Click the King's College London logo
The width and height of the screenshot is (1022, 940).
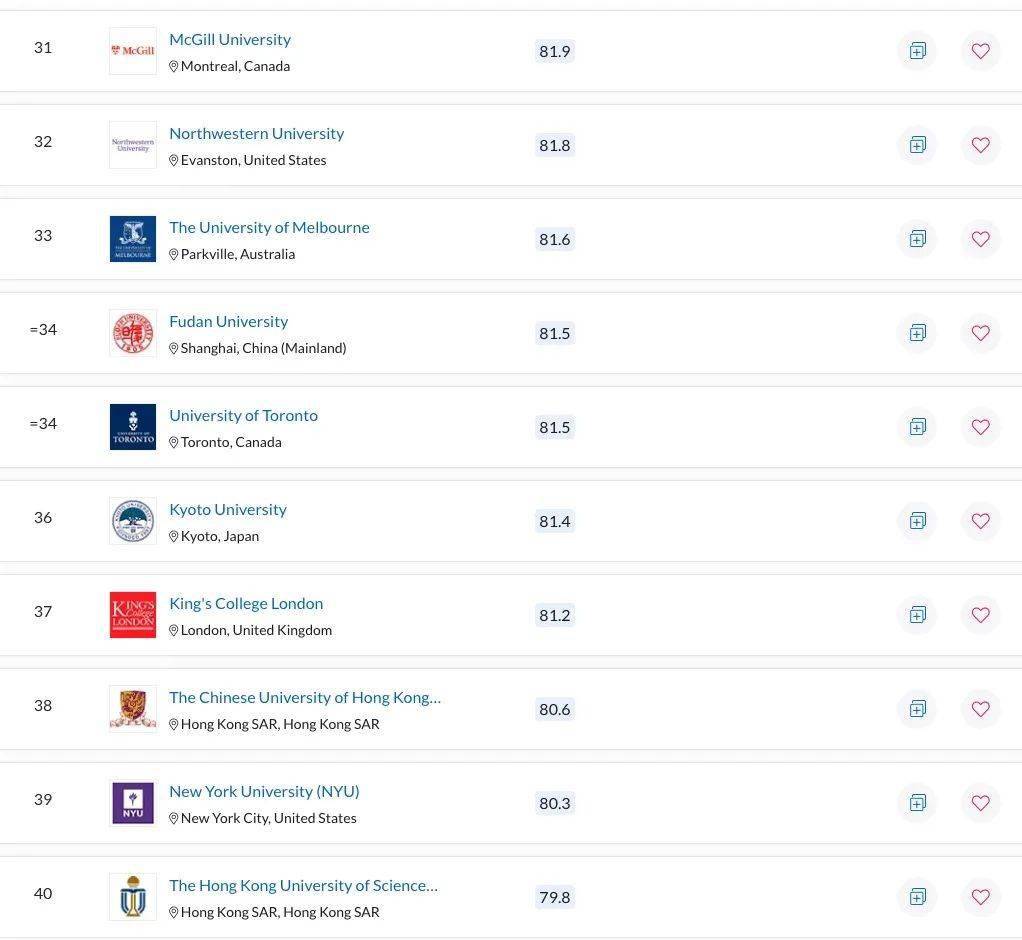pyautogui.click(x=133, y=615)
